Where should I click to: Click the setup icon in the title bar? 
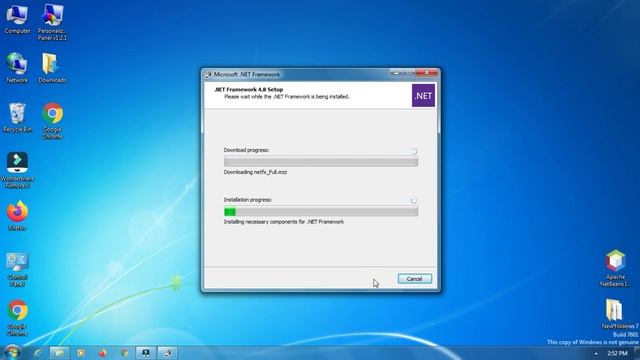click(208, 75)
